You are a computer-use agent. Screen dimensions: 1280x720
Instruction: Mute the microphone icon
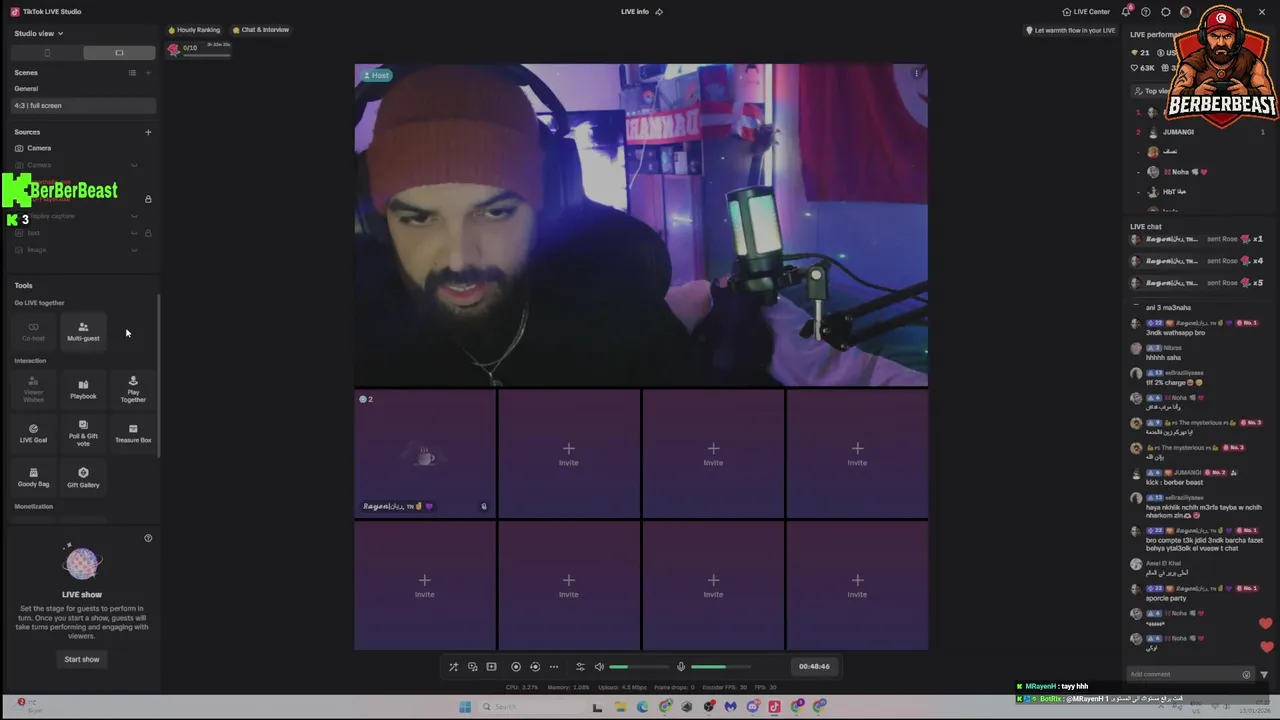[681, 667]
